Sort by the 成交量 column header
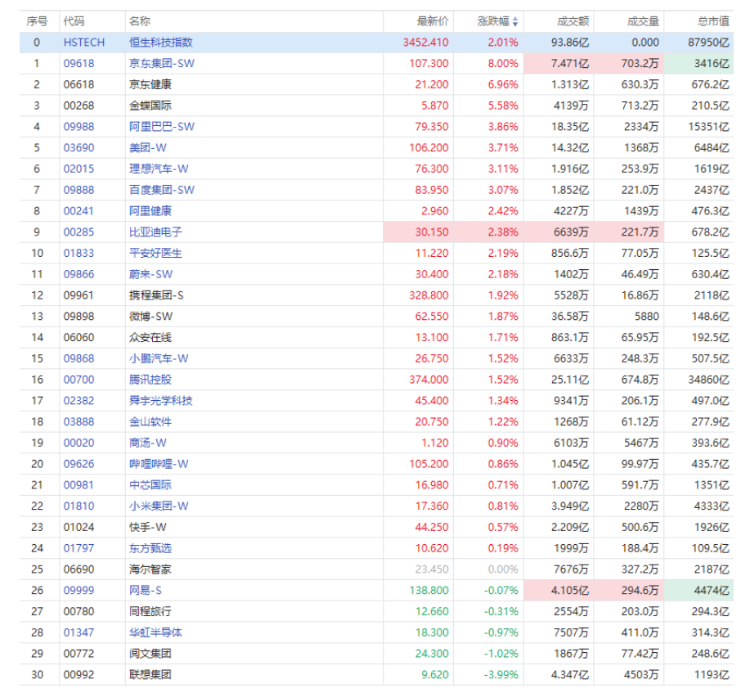The image size is (750, 693). click(643, 21)
